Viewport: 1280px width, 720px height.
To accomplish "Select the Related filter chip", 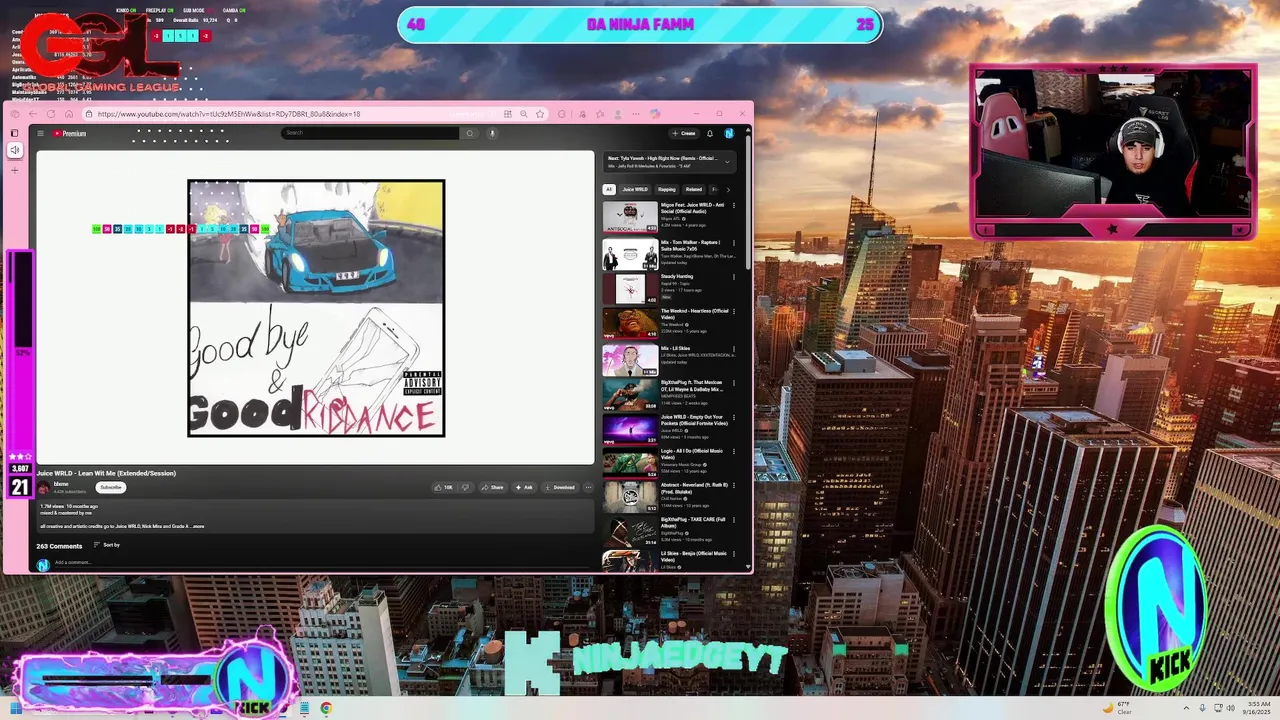I will click(694, 189).
